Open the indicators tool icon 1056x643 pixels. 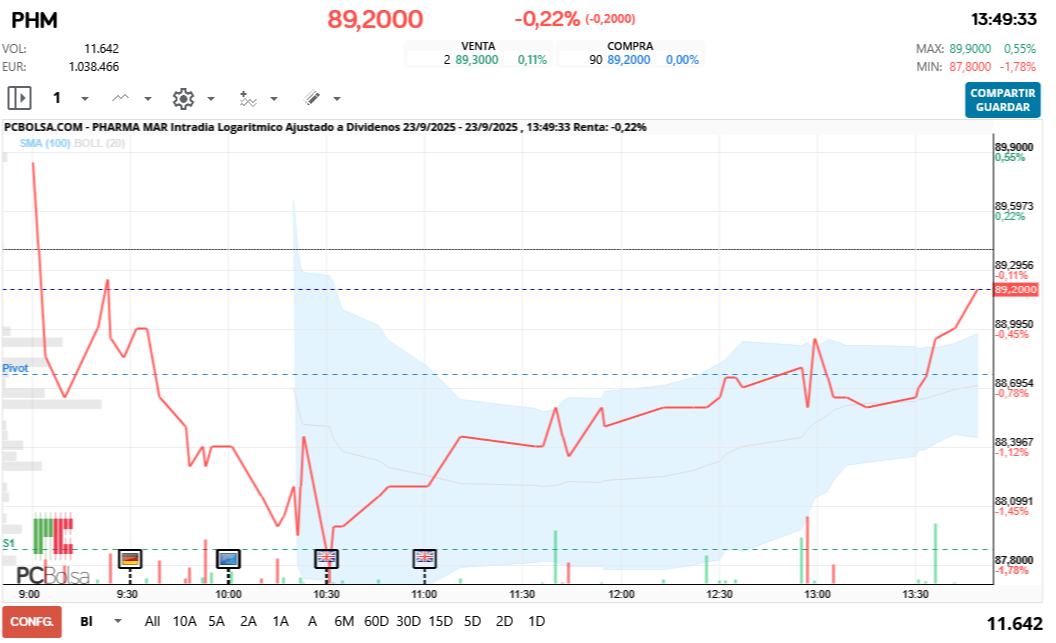[x=248, y=99]
